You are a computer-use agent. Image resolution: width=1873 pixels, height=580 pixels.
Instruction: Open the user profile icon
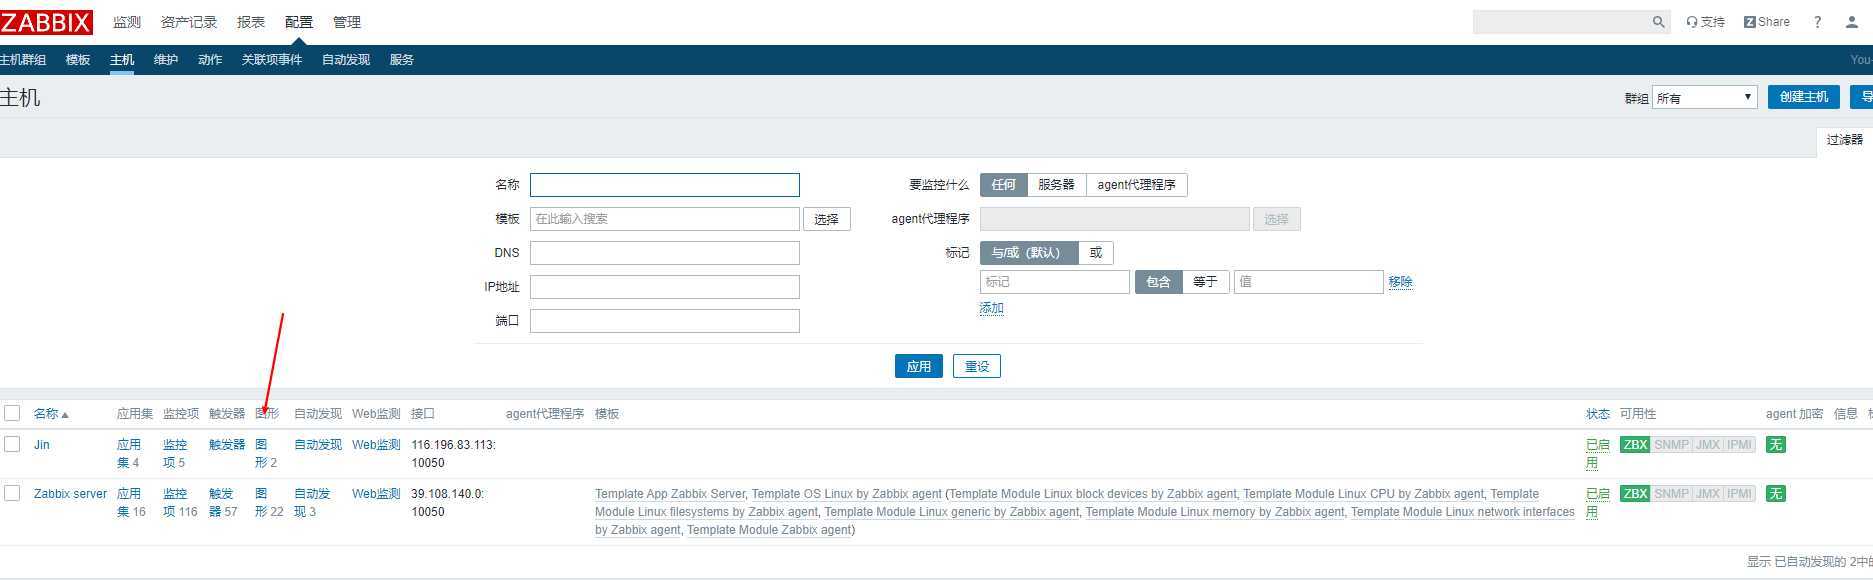(x=1851, y=22)
